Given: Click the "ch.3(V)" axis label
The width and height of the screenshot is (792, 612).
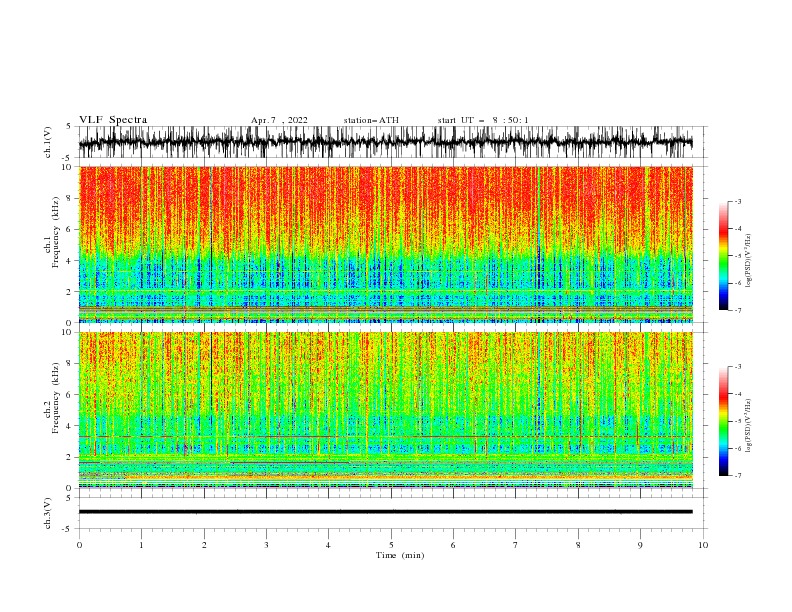Looking at the screenshot, I should coord(48,513).
